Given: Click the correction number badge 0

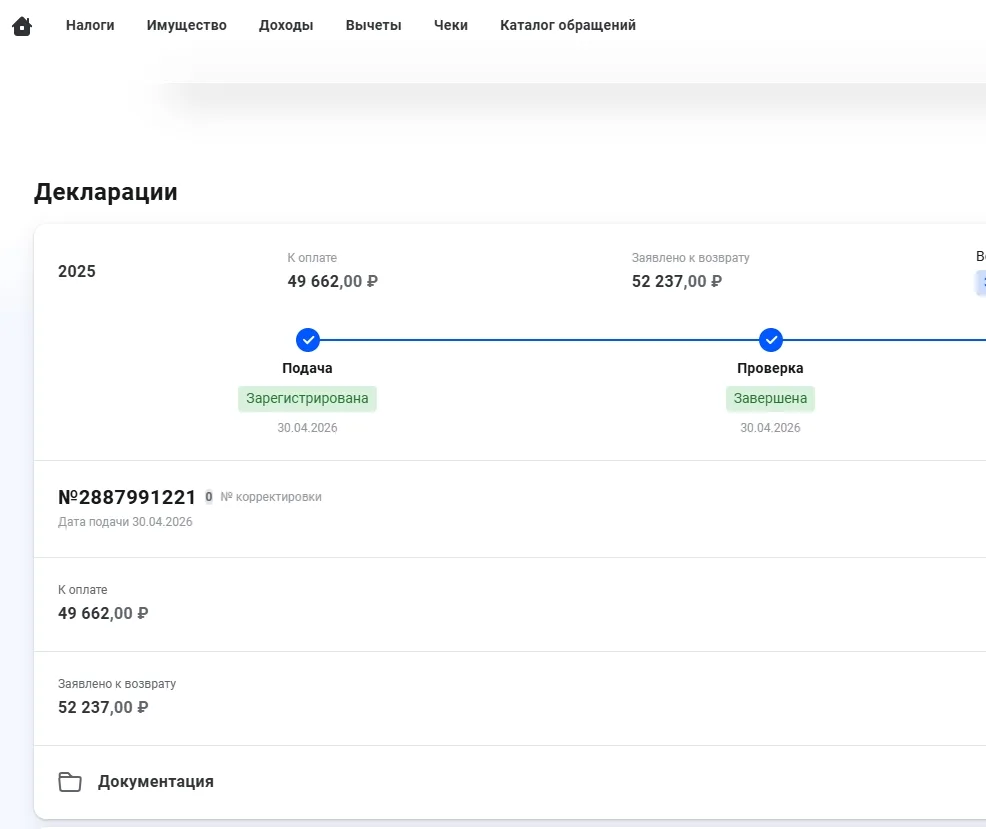Looking at the screenshot, I should (x=209, y=497).
